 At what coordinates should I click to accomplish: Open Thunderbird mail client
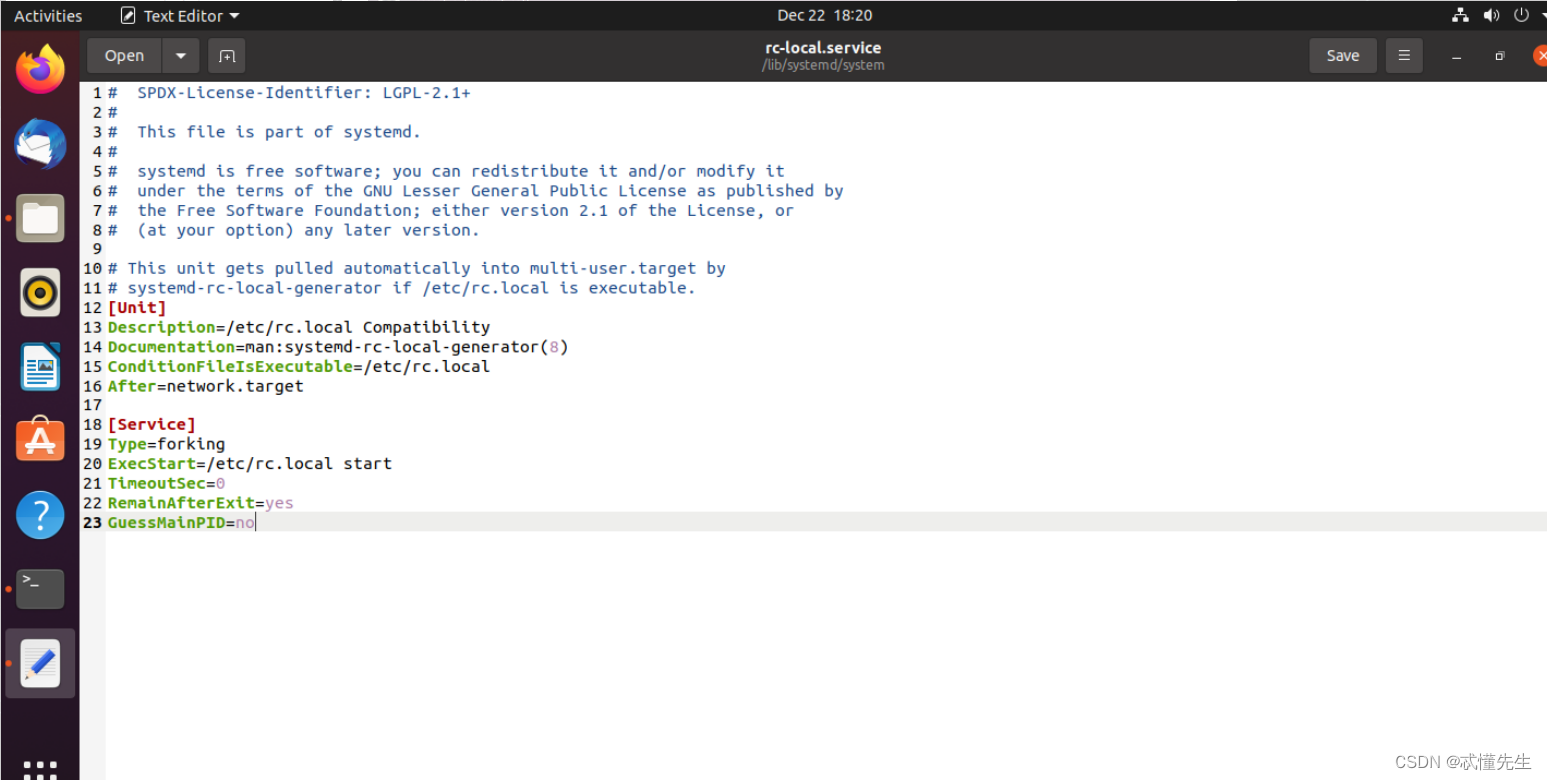click(x=40, y=144)
